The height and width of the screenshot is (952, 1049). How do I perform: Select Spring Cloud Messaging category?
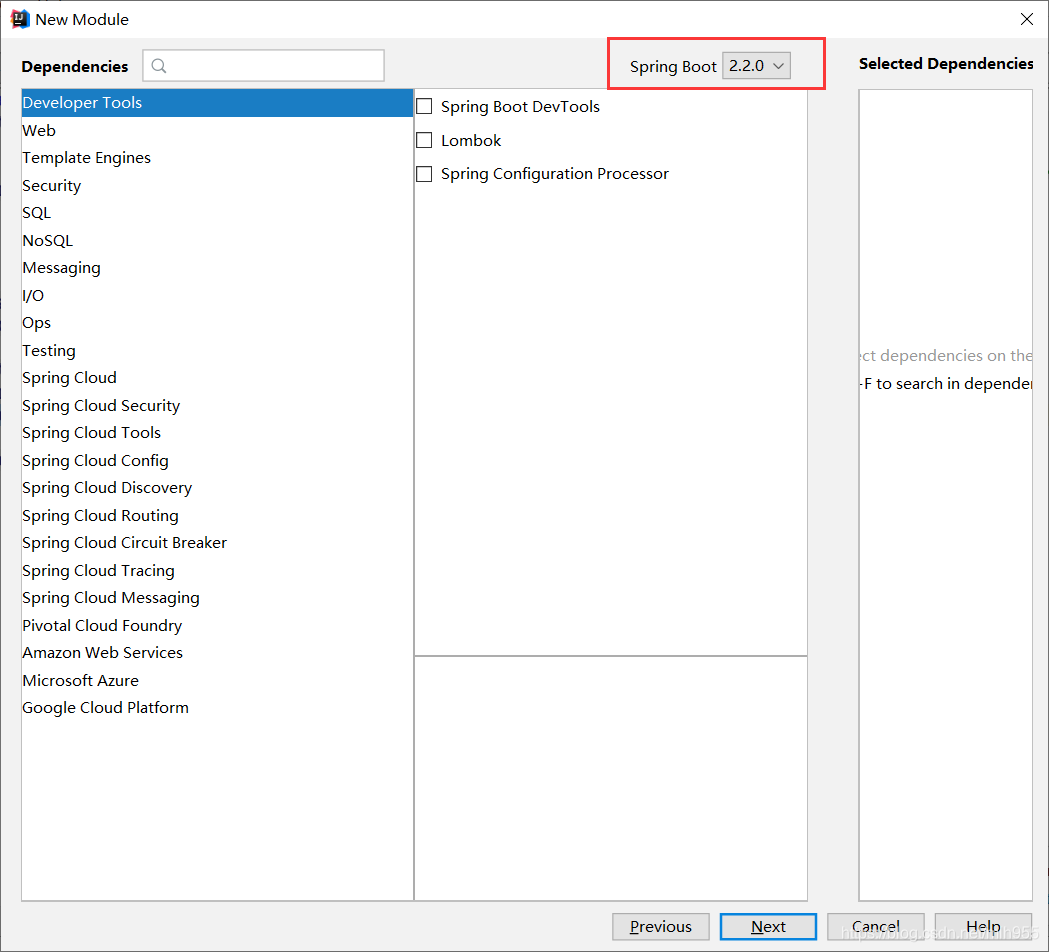pos(217,597)
